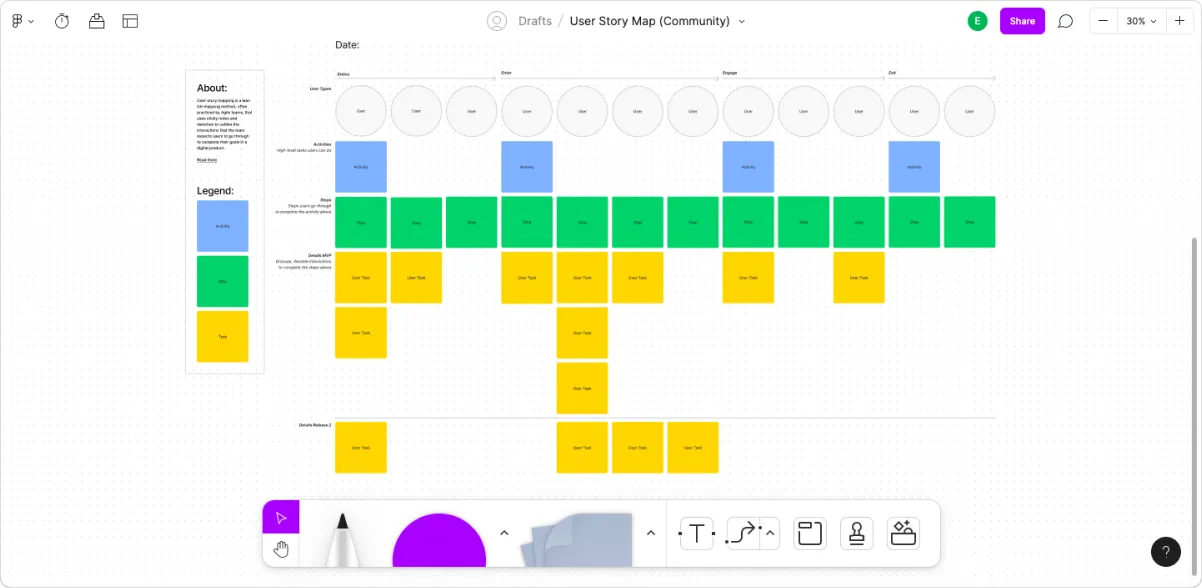Select the Section tool
This screenshot has width=1202, height=588.
(809, 534)
